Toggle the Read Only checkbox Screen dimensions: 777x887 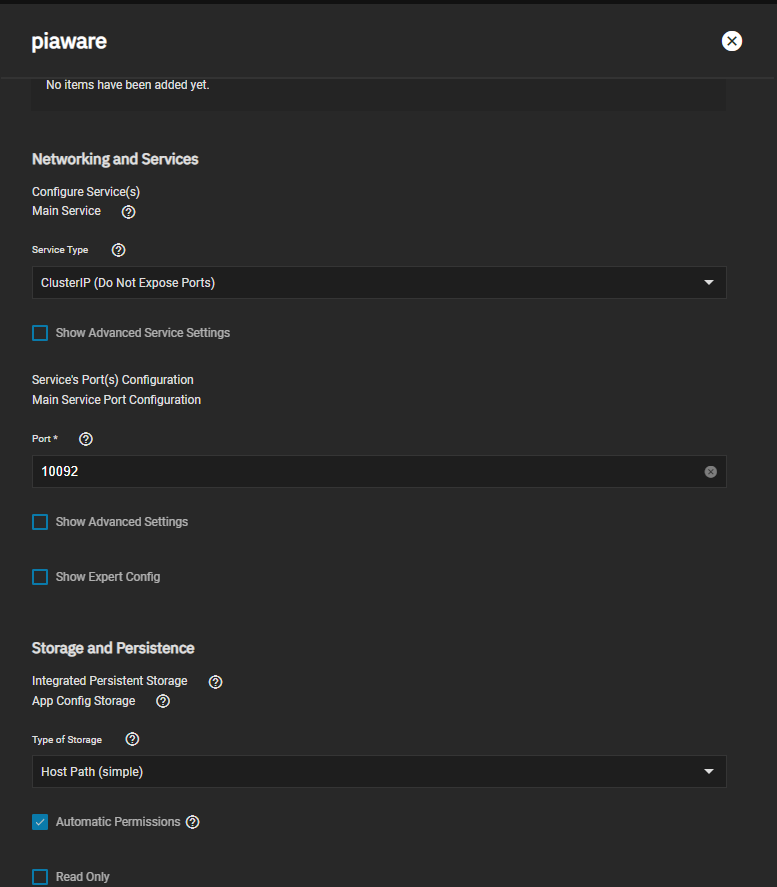coord(40,877)
